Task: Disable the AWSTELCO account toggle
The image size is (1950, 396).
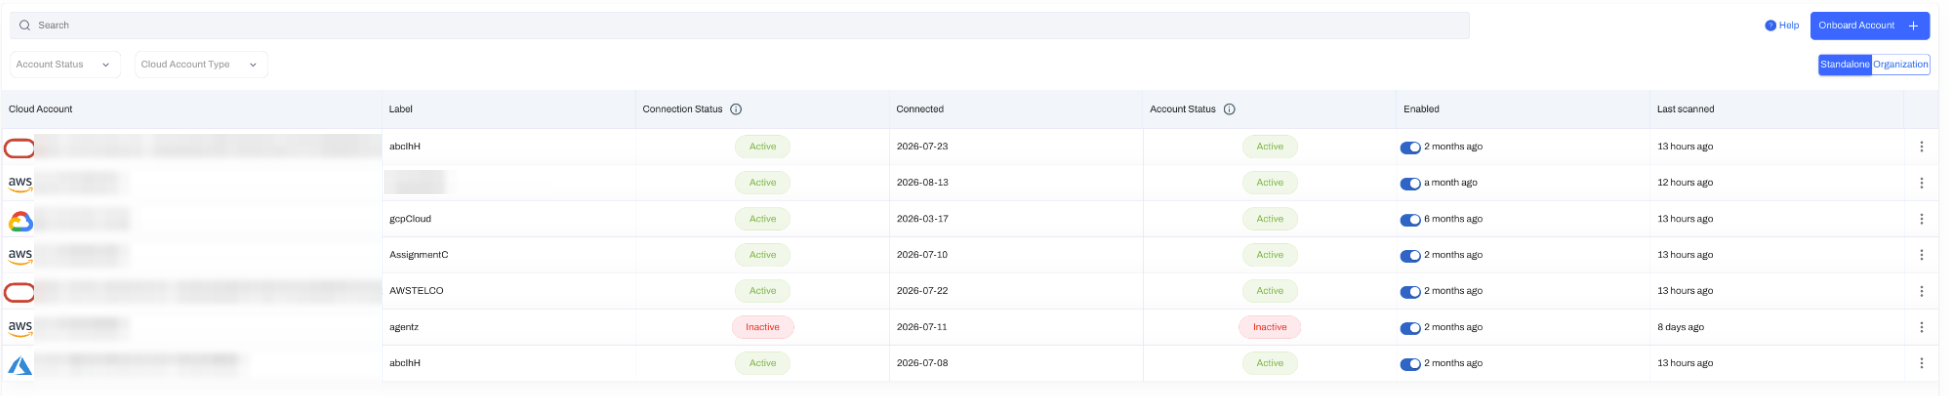Action: pos(1410,292)
